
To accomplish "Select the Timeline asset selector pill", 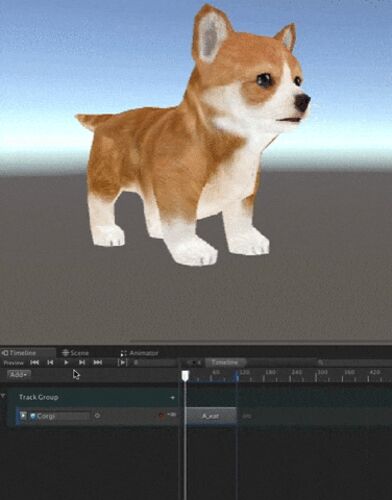I will 225,362.
